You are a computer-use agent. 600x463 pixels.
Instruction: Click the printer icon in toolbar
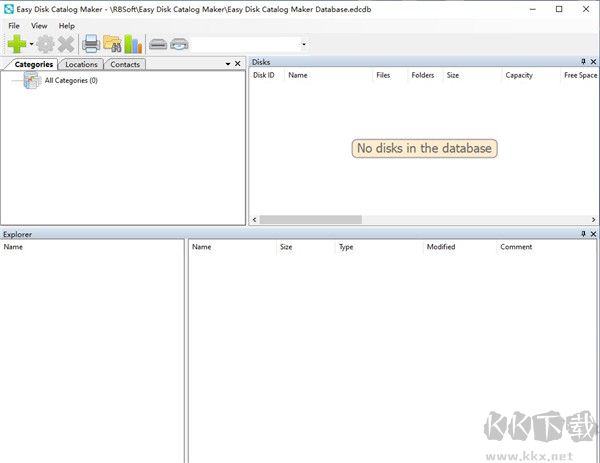(x=91, y=44)
